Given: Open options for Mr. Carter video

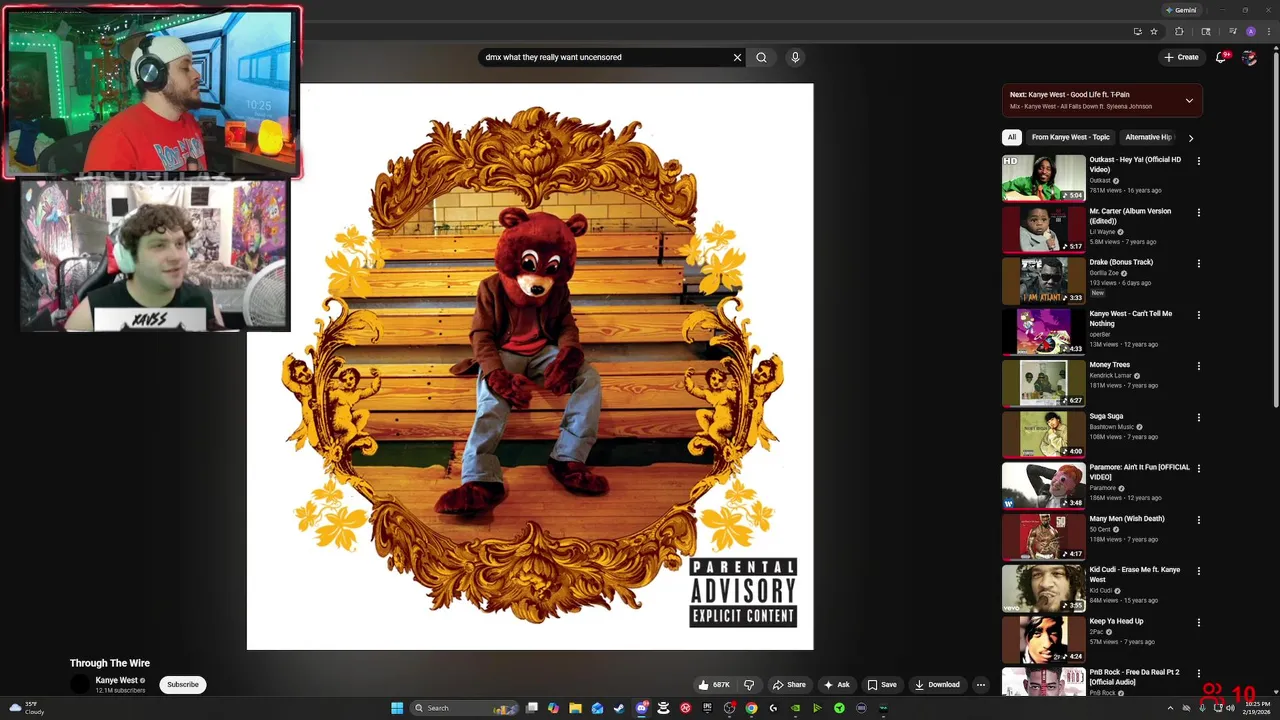Looking at the screenshot, I should [x=1198, y=212].
